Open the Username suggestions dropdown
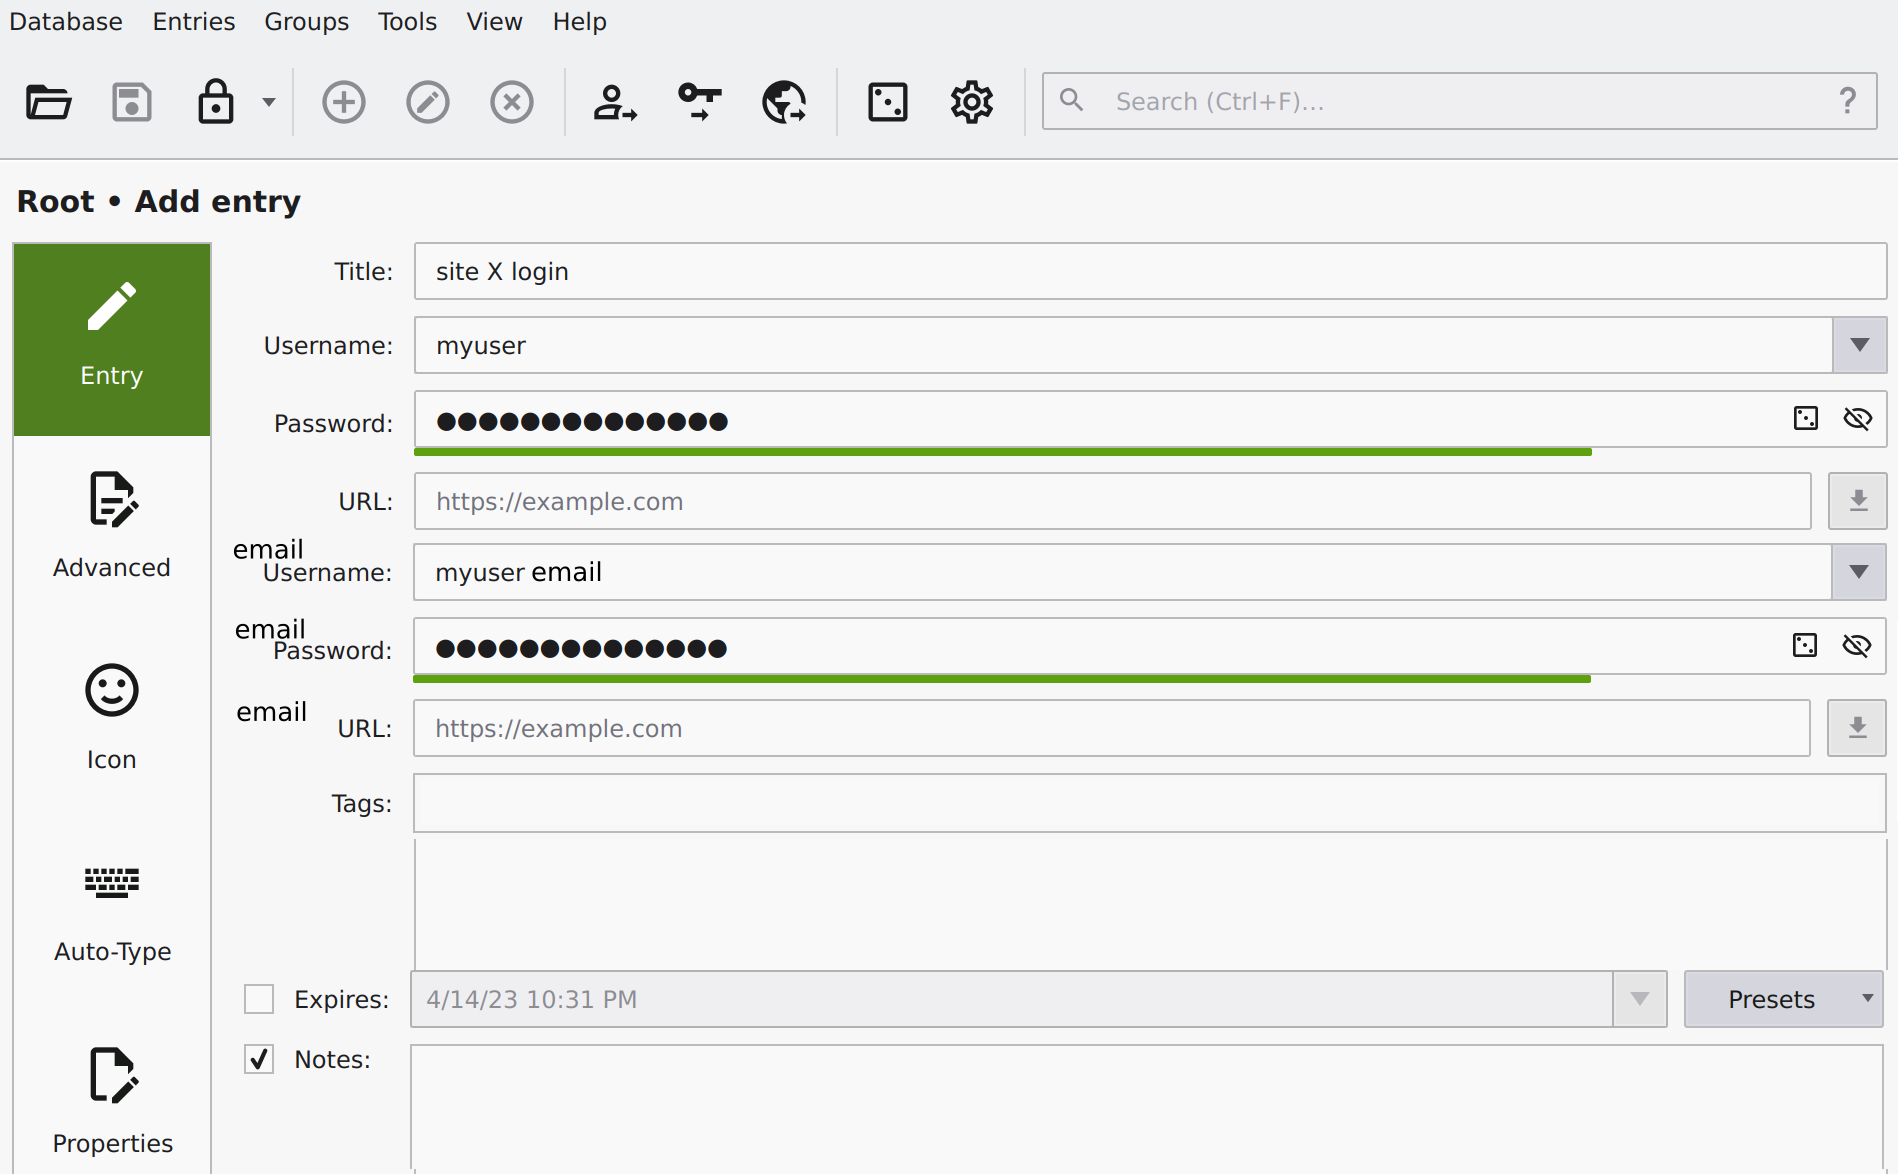 tap(1858, 345)
